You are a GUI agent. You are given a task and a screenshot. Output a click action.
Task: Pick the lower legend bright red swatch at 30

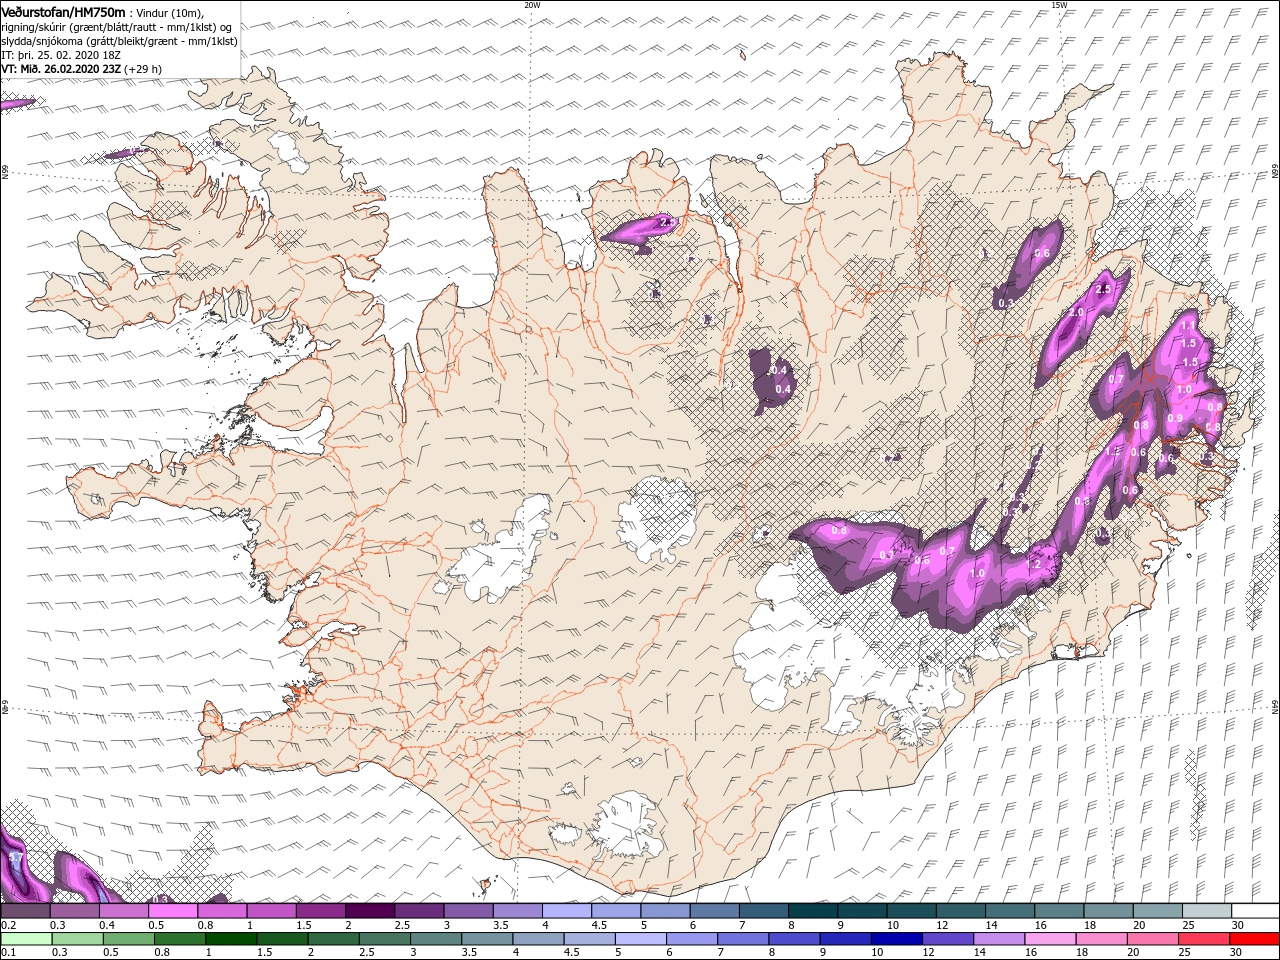(x=1254, y=939)
